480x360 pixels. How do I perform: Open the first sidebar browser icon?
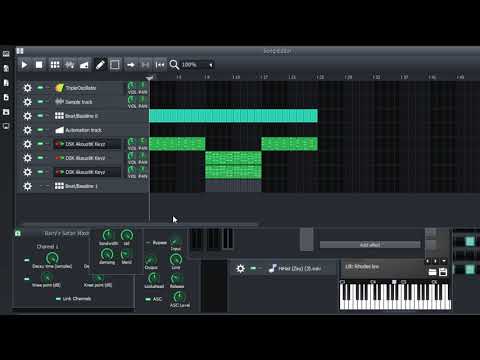(x=6, y=54)
